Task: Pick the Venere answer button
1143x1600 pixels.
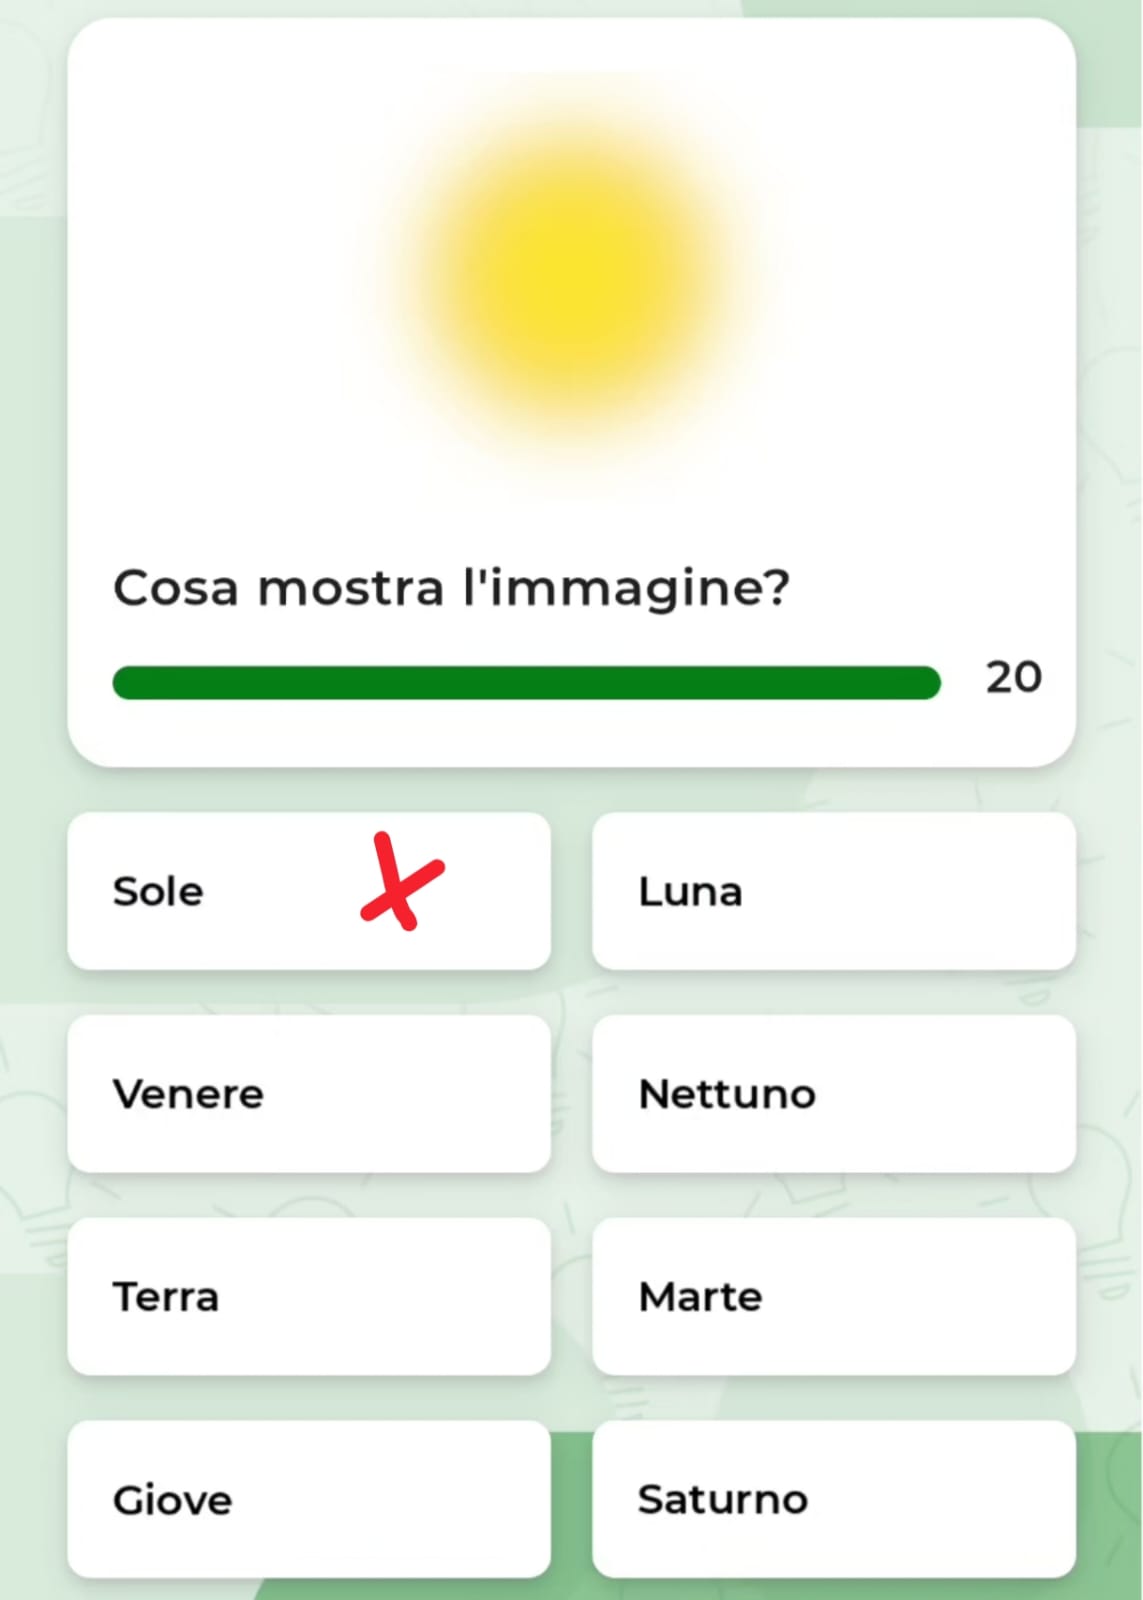Action: pyautogui.click(x=308, y=1094)
